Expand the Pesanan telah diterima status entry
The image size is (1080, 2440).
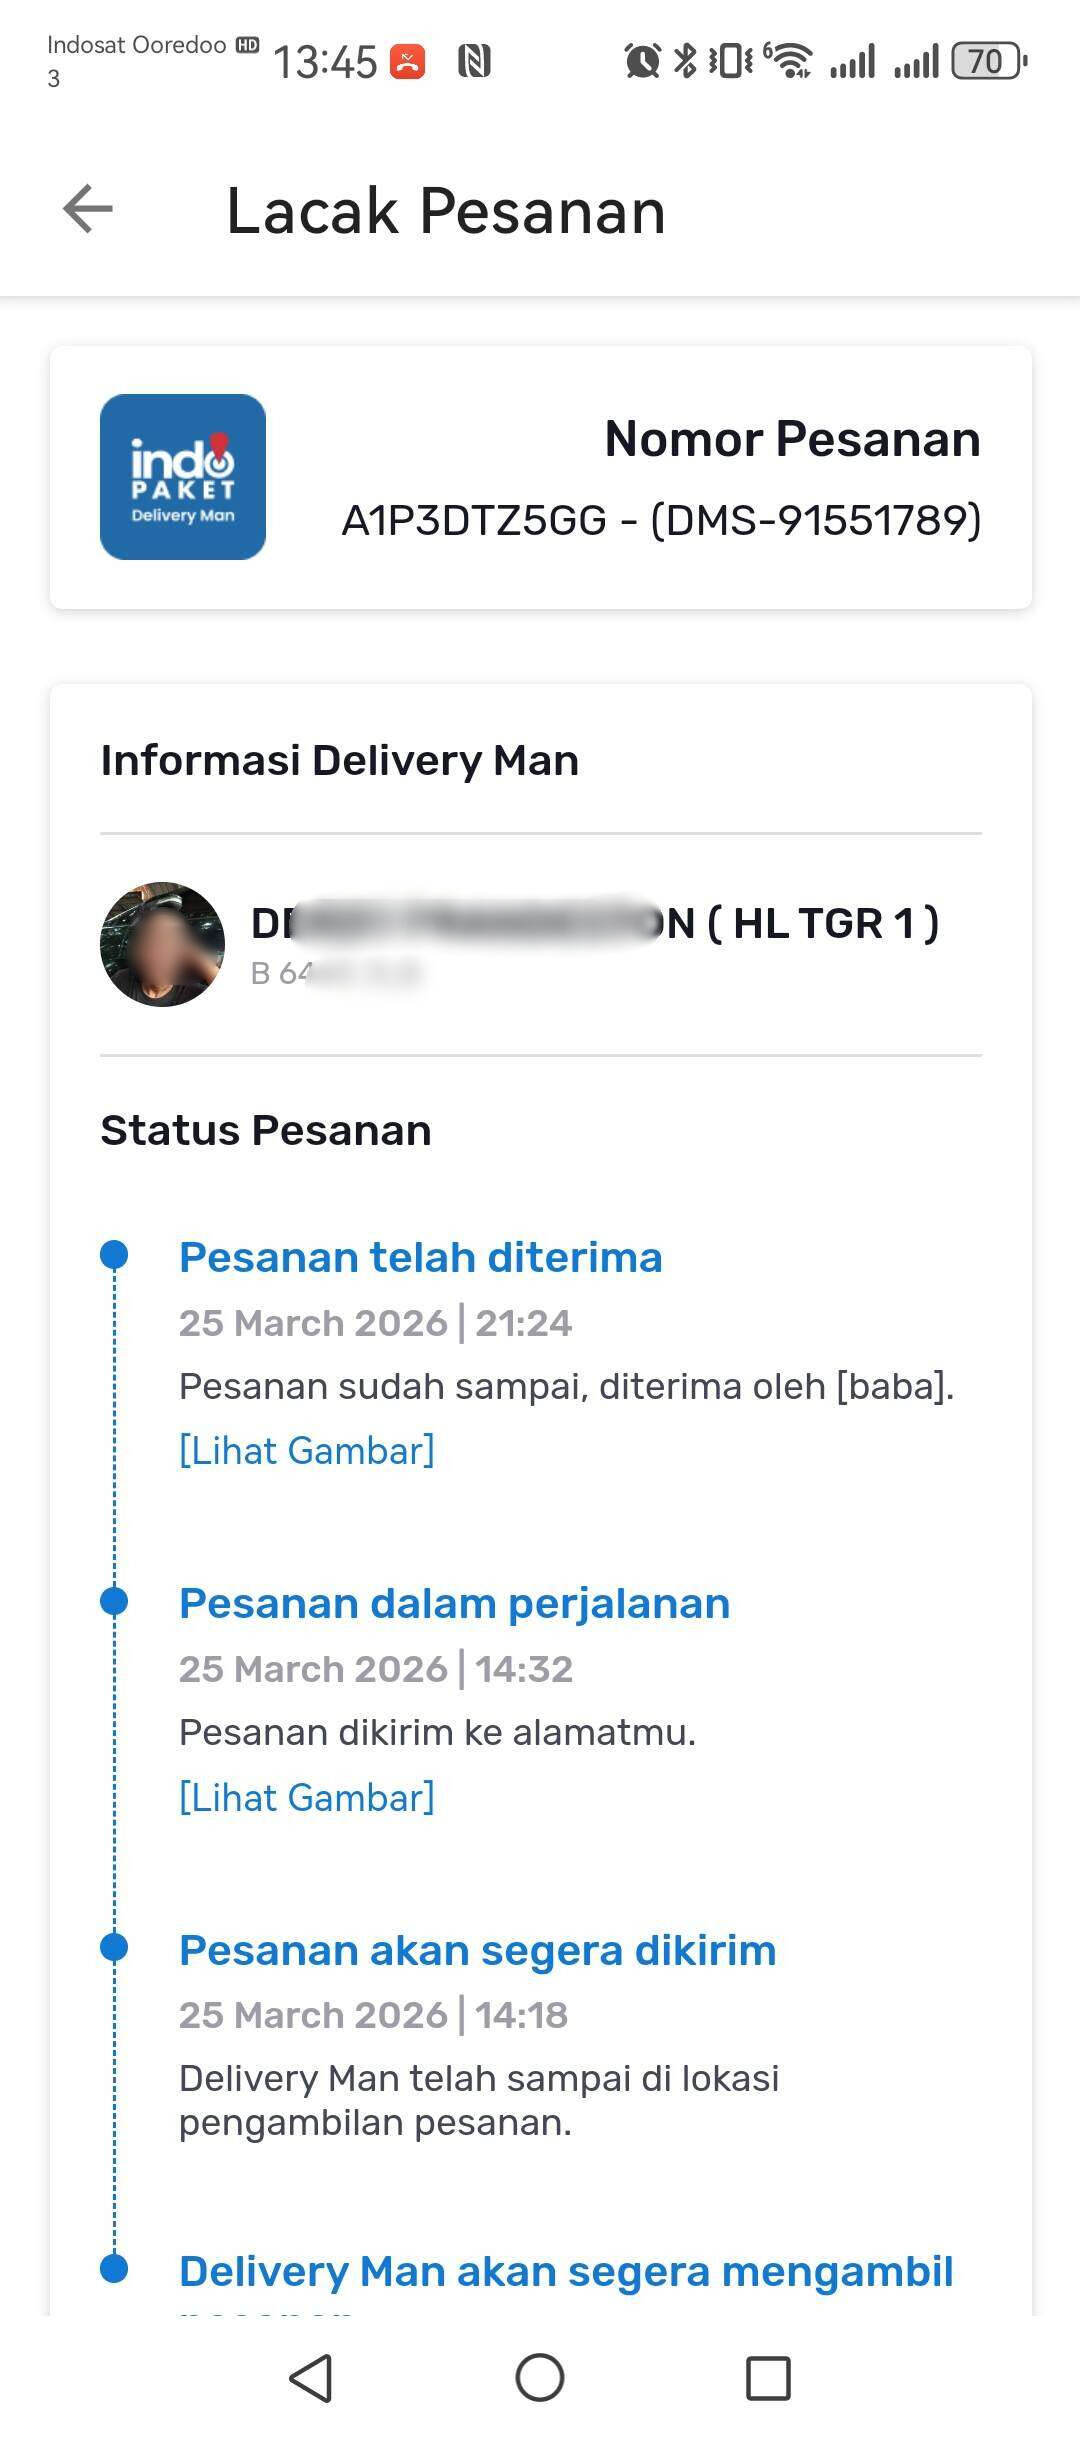pyautogui.click(x=420, y=1257)
